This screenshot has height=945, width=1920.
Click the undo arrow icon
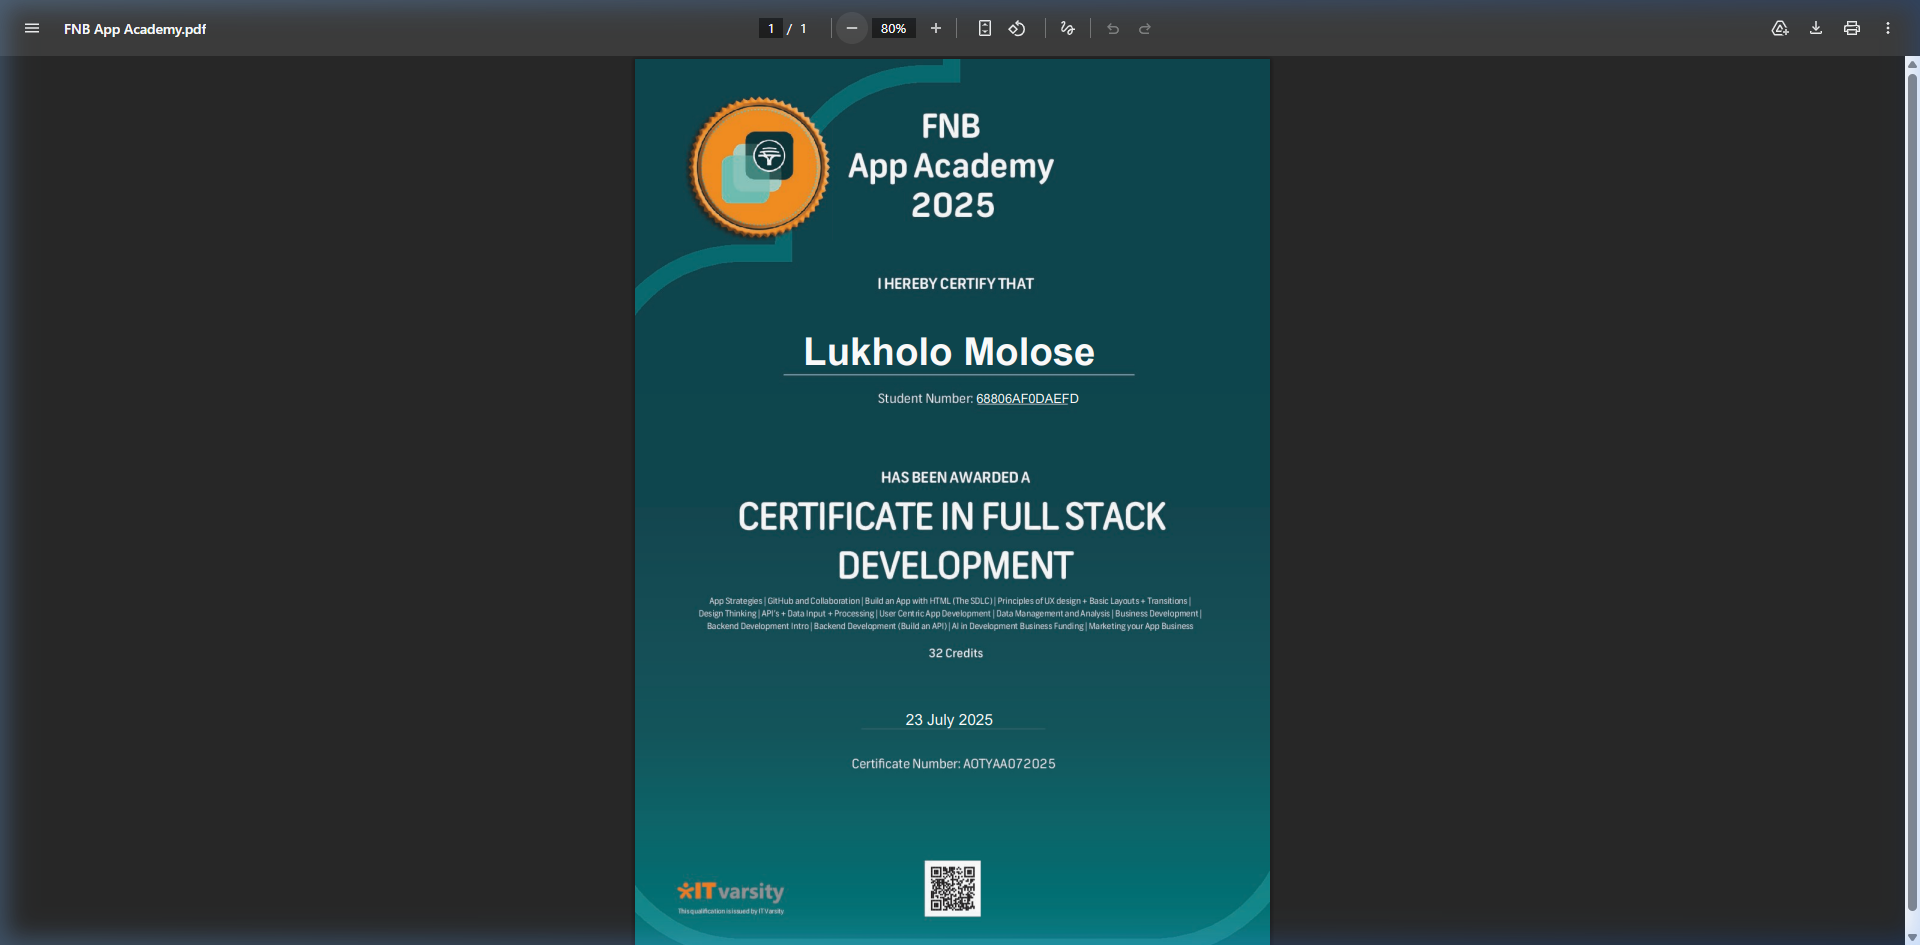click(x=1113, y=28)
